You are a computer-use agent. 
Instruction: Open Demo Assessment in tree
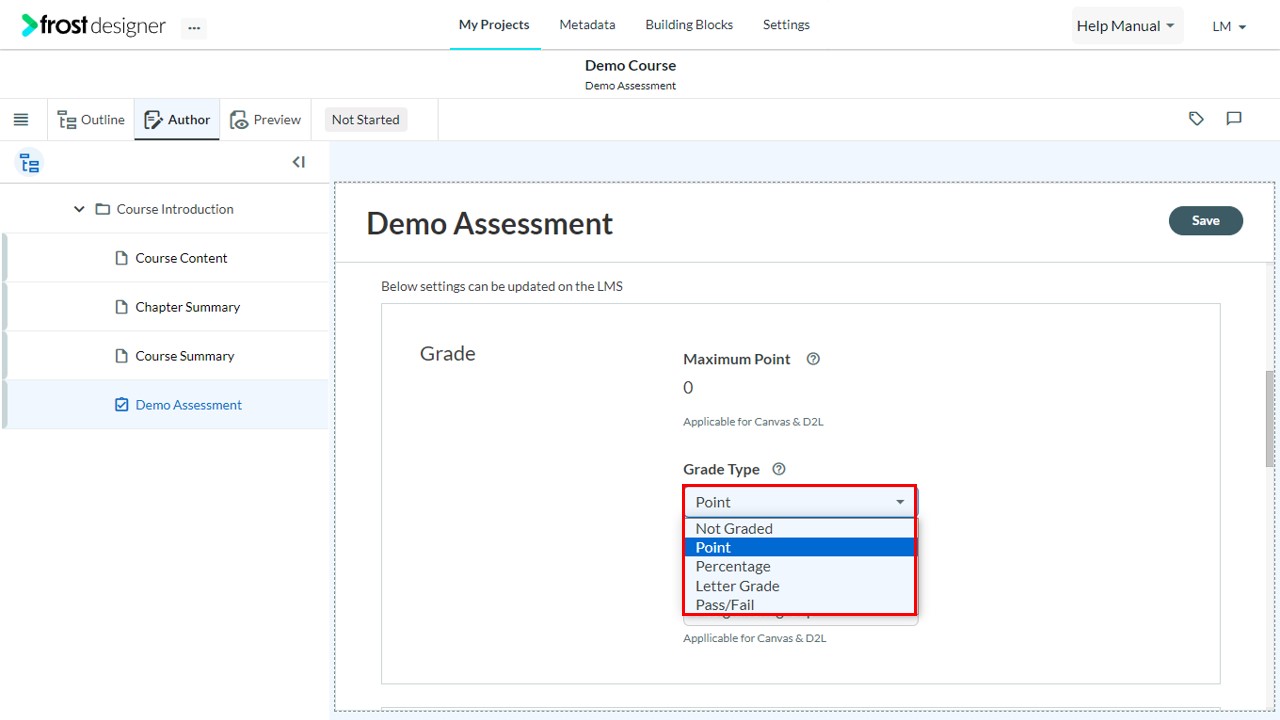click(189, 405)
